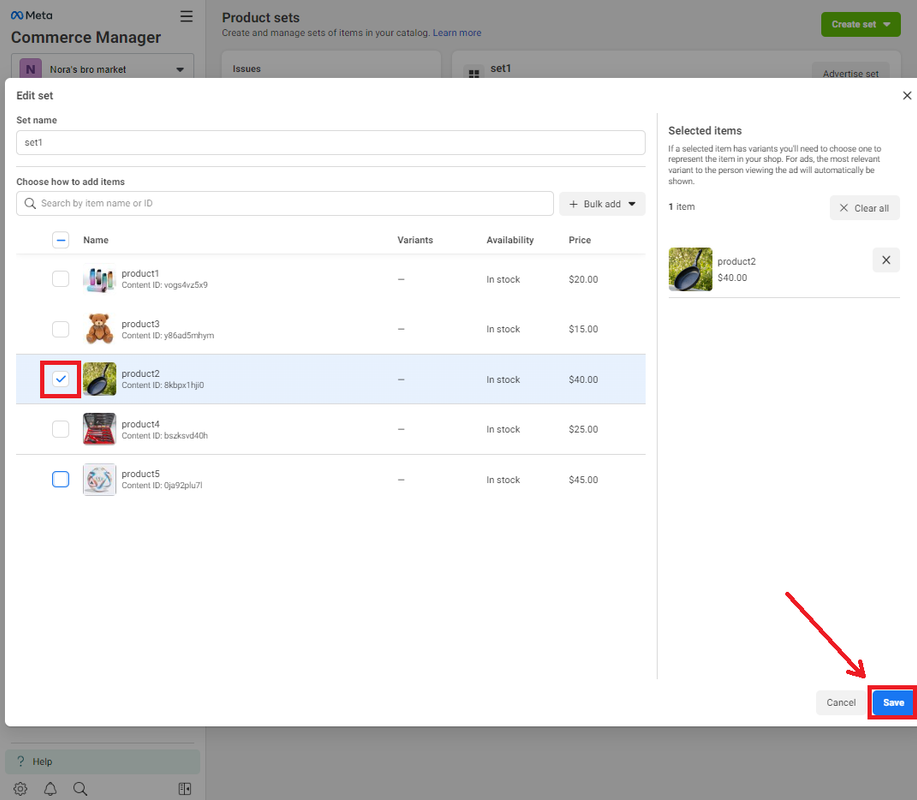Click Content ID 8kbpx1hji0

pos(163,385)
